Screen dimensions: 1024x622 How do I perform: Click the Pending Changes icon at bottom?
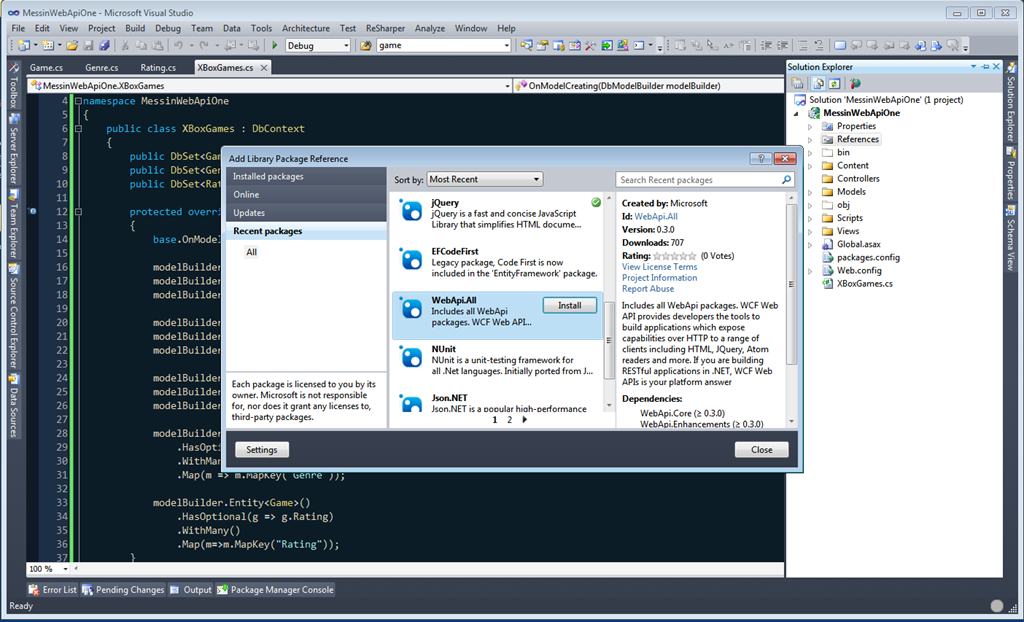[x=87, y=589]
